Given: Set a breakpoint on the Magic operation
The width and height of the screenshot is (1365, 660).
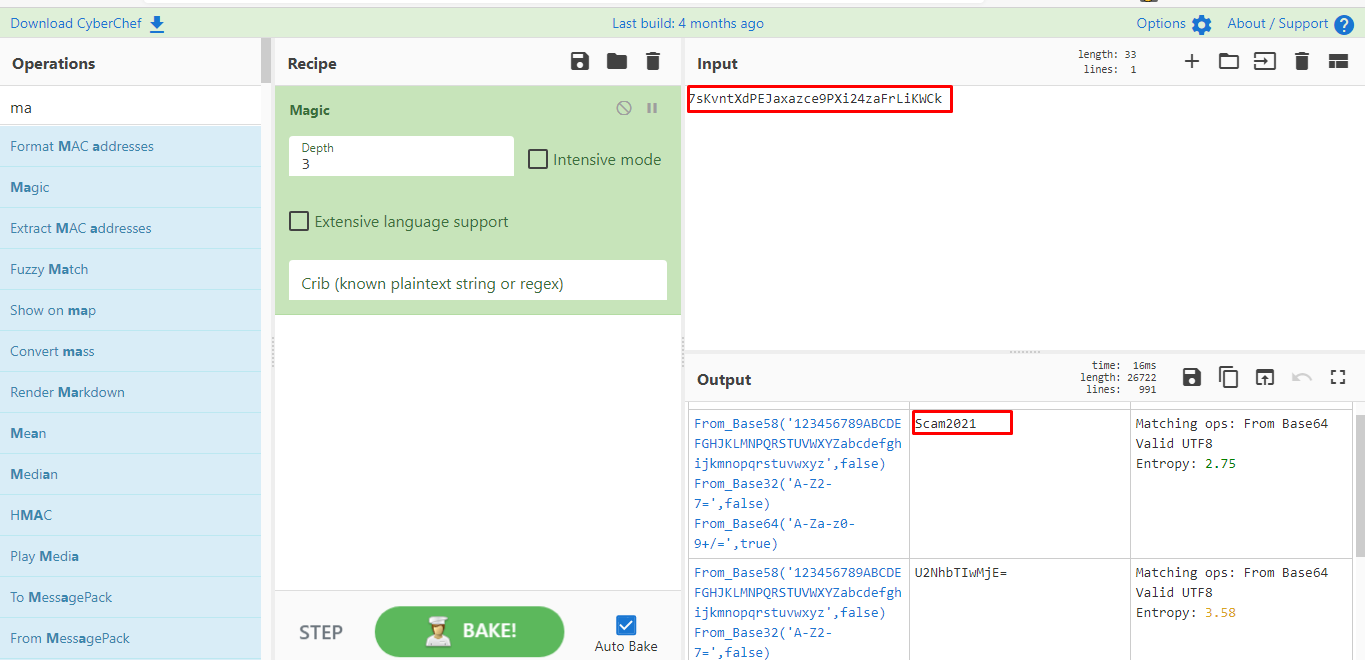Looking at the screenshot, I should tap(651, 107).
